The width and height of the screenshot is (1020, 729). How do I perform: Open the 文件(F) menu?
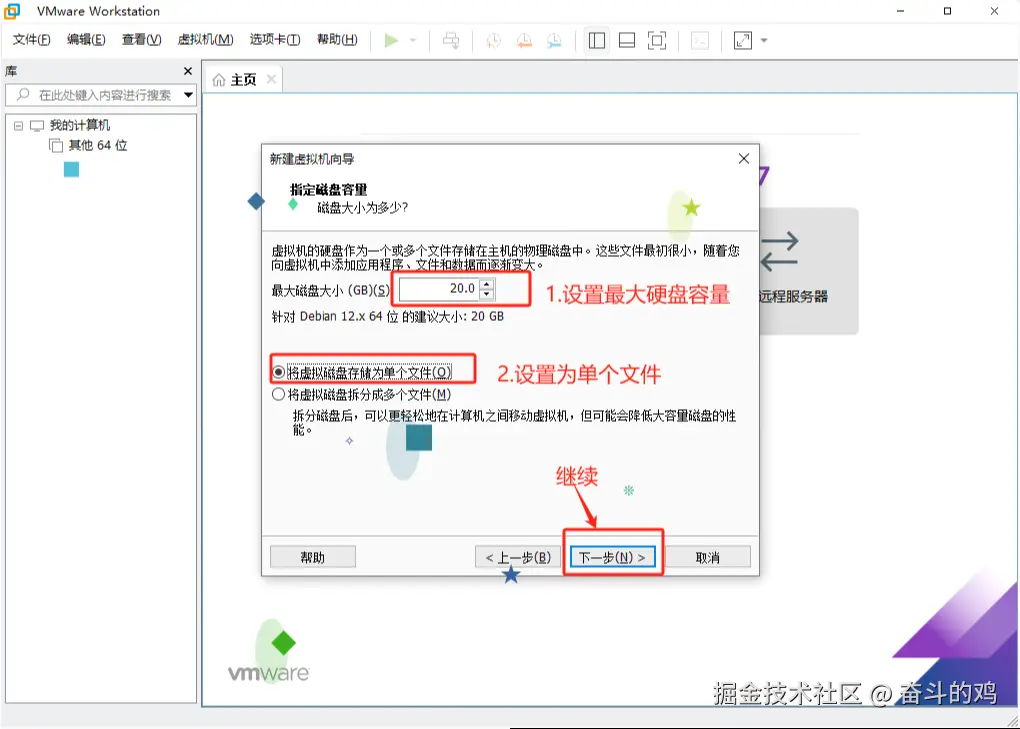pos(31,40)
